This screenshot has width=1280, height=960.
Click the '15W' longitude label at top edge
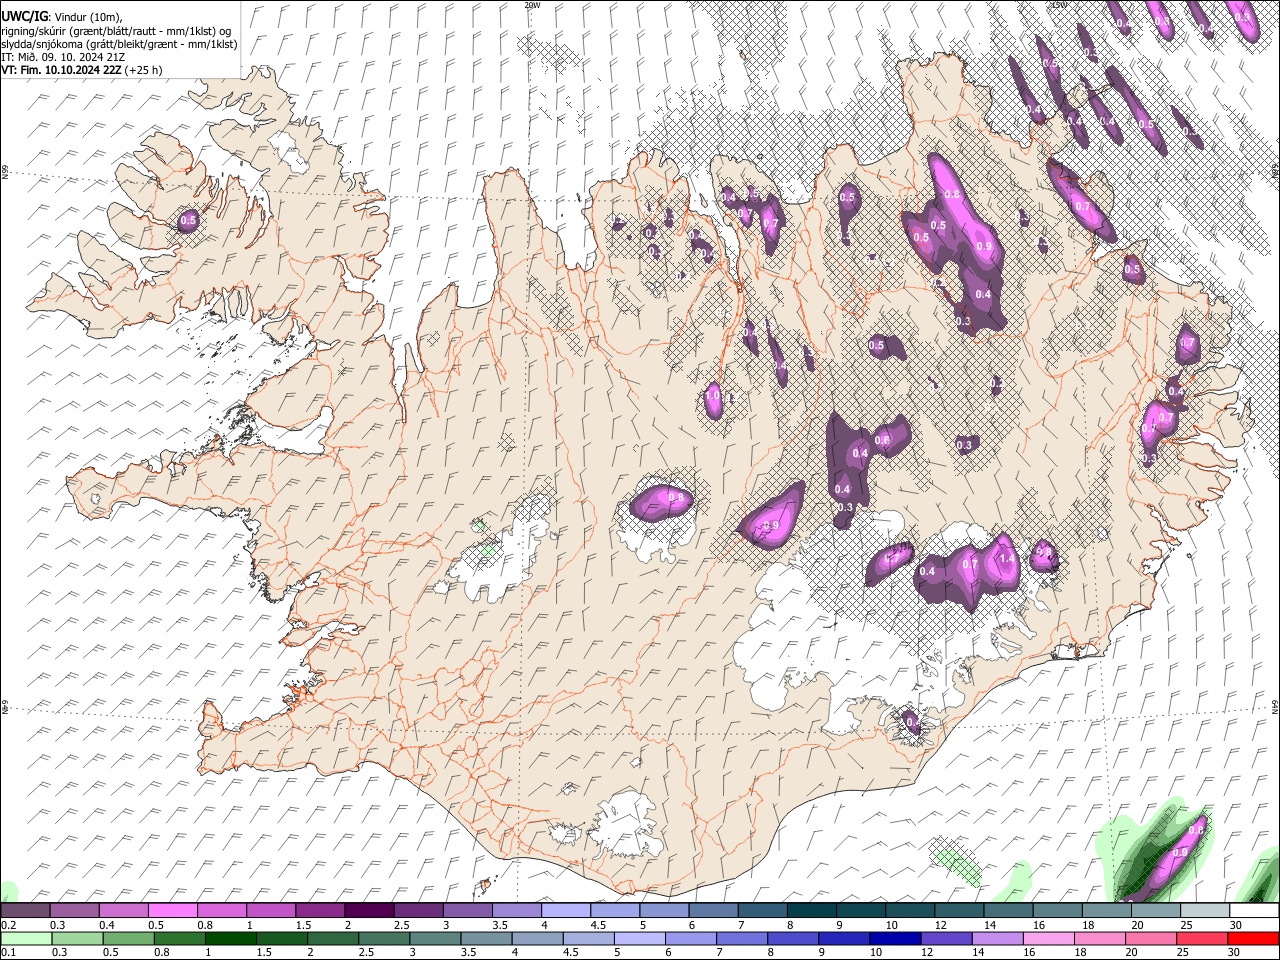pyautogui.click(x=1059, y=5)
